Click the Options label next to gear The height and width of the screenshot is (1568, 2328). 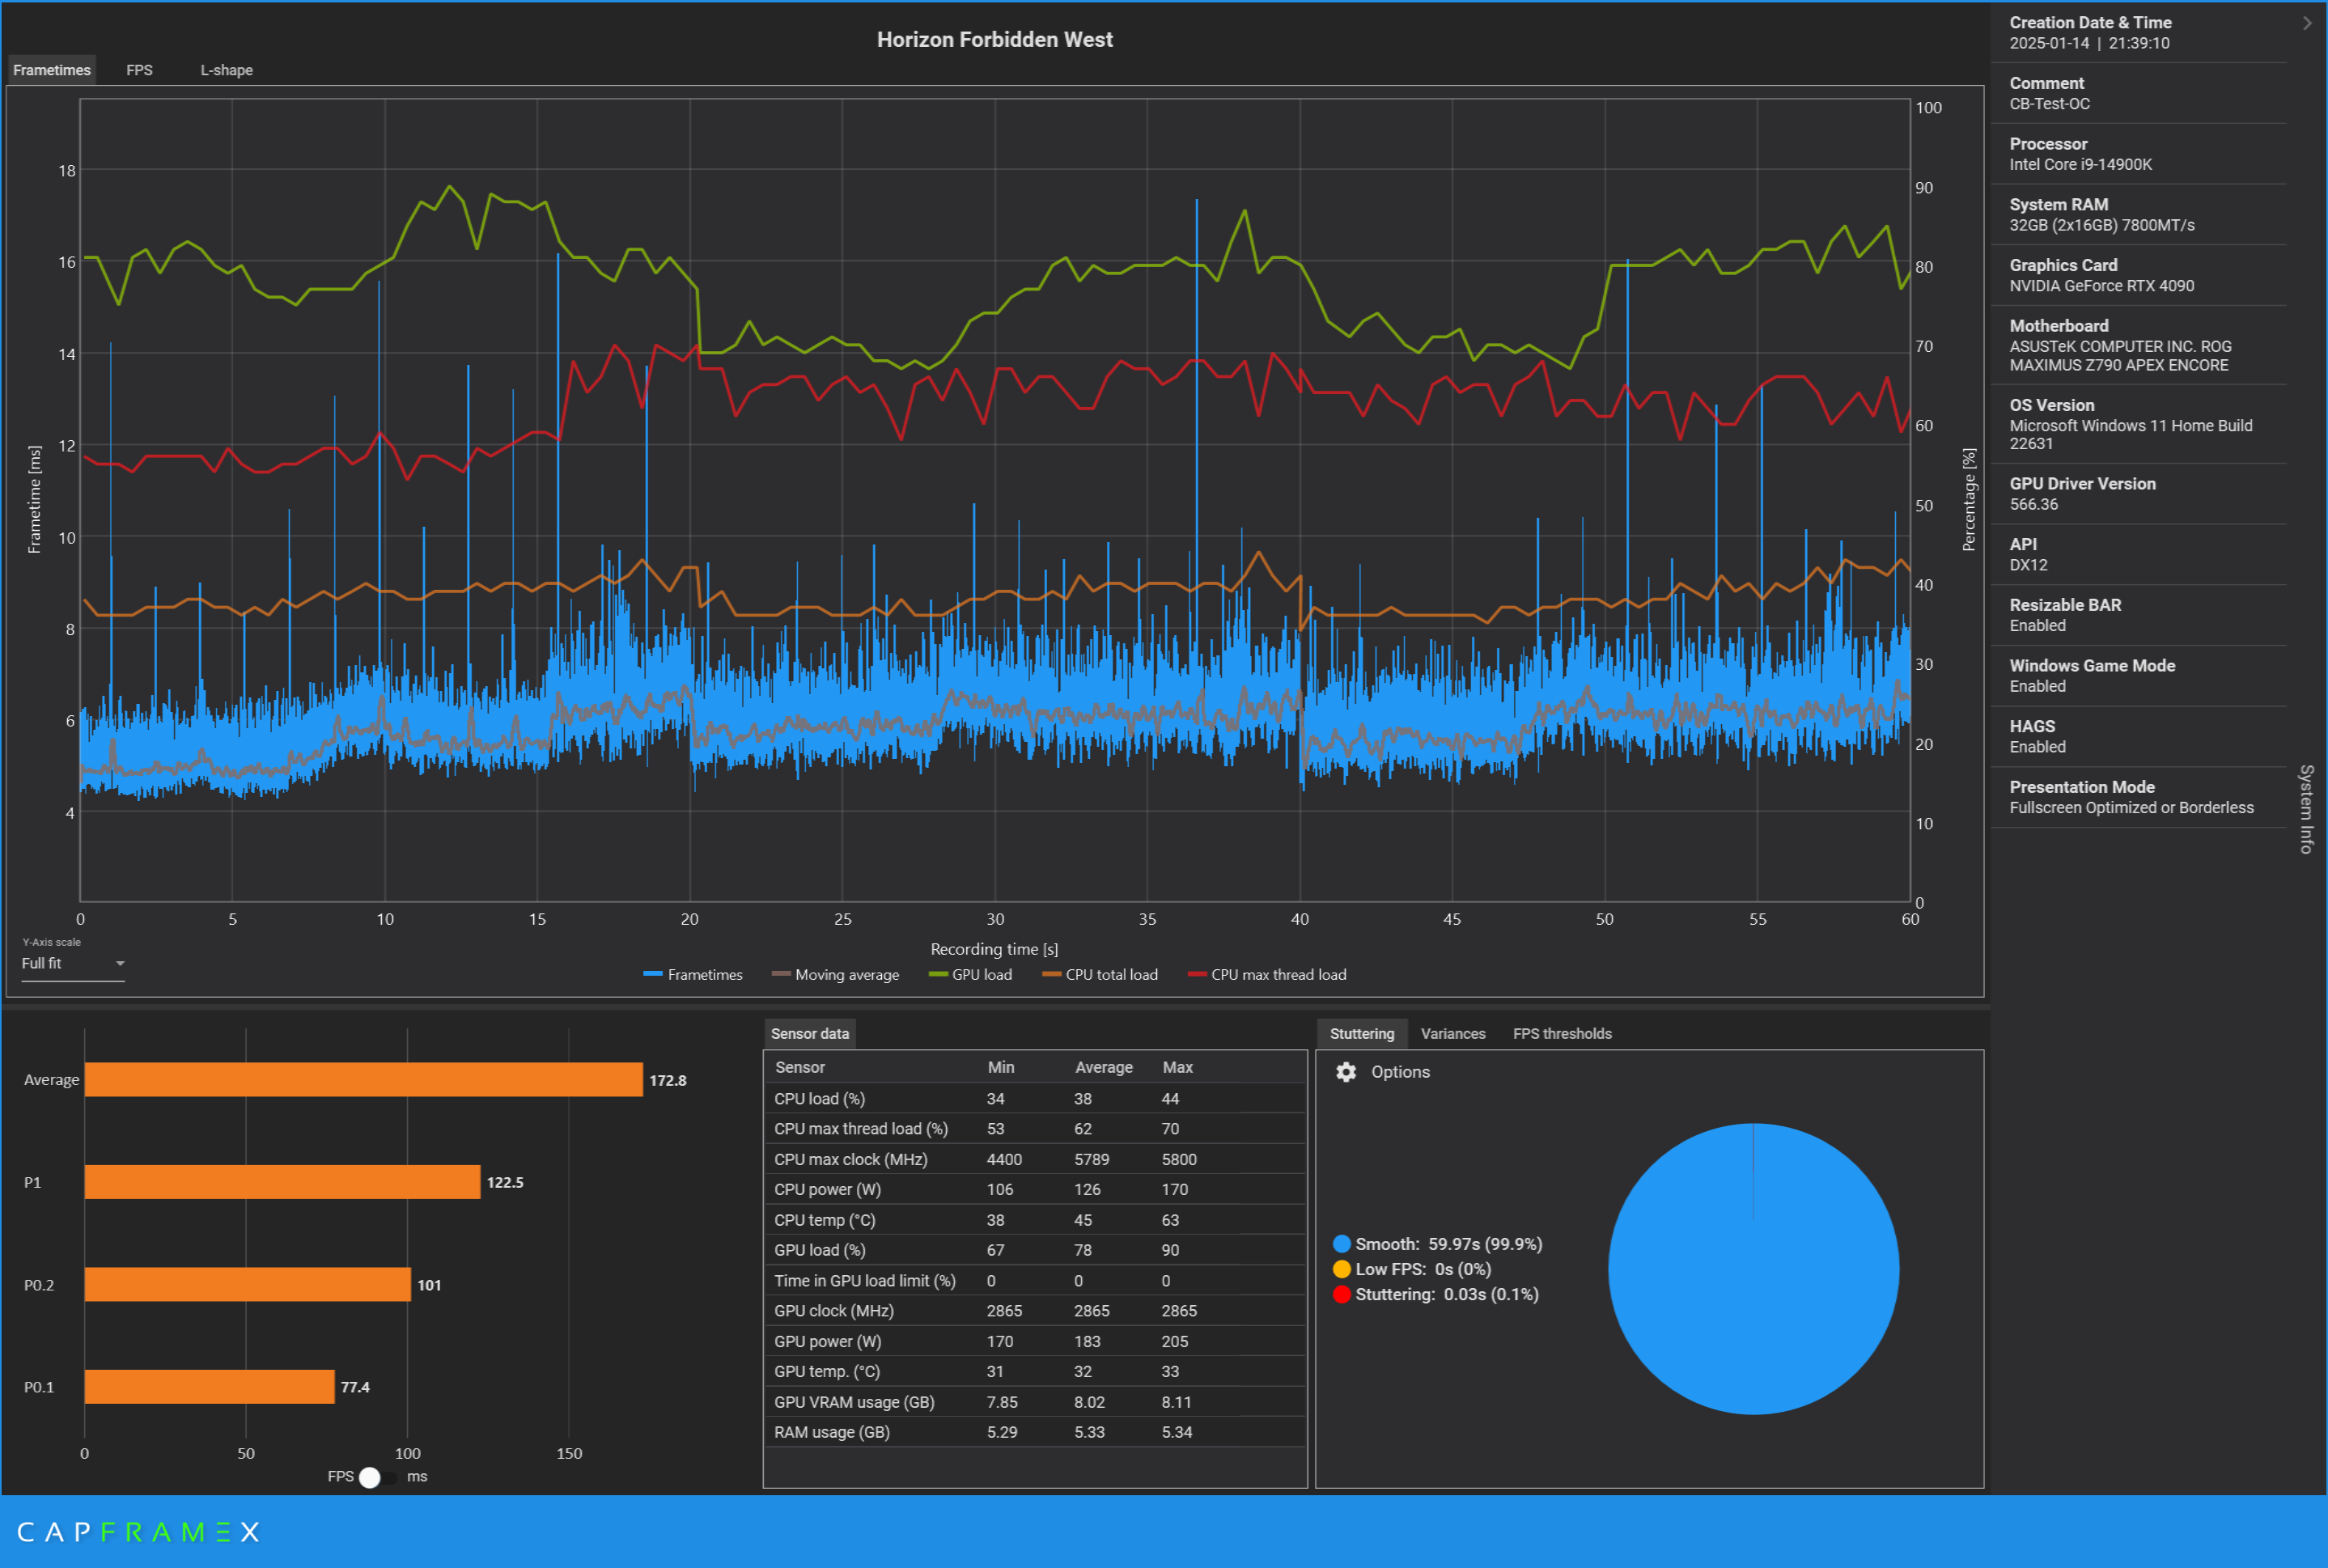pos(1400,1072)
